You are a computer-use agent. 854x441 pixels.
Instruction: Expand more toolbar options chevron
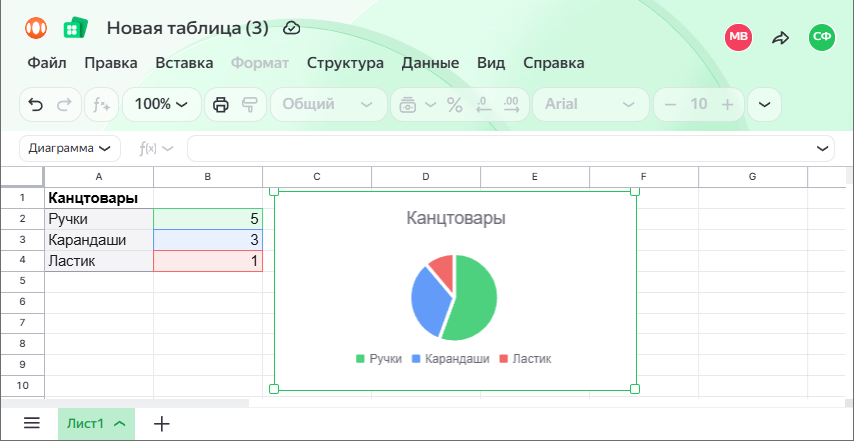[765, 104]
